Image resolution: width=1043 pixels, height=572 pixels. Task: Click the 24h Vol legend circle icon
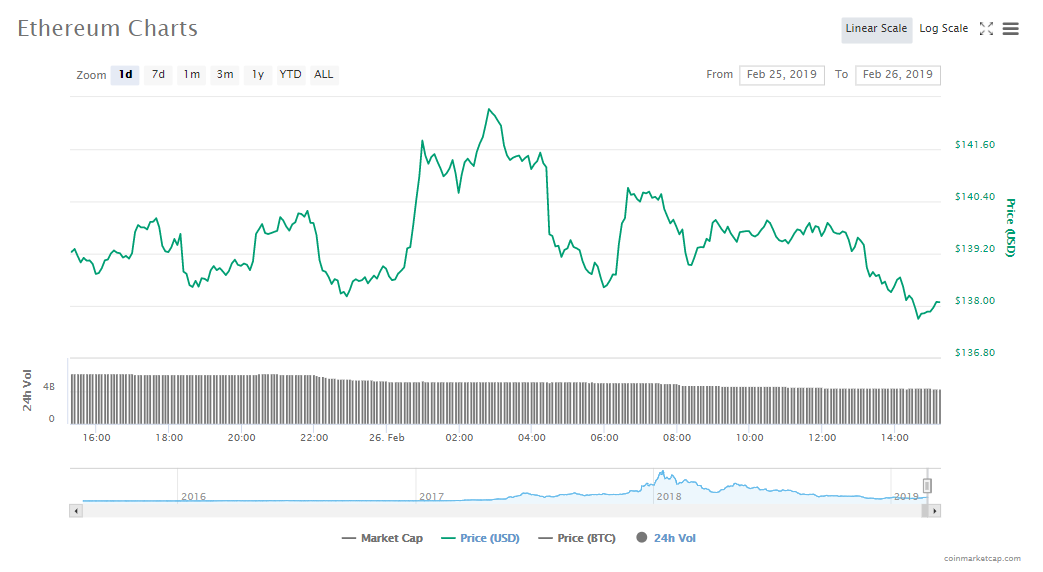[642, 538]
